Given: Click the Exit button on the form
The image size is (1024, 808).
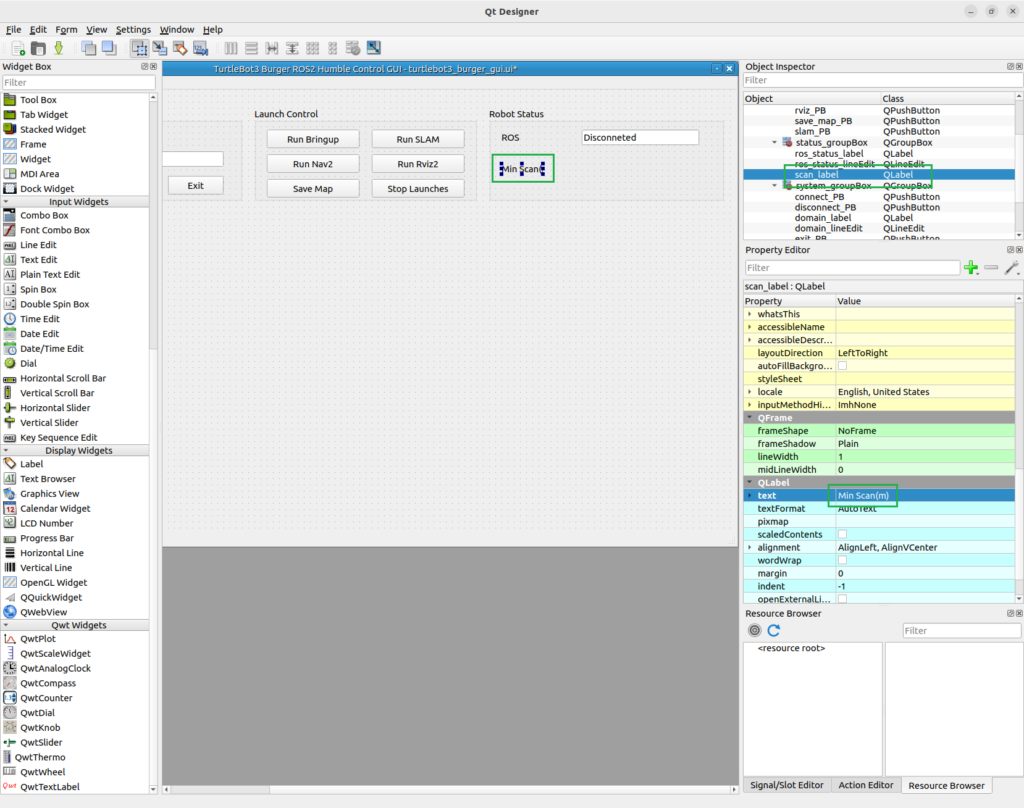Looking at the screenshot, I should 196,186.
